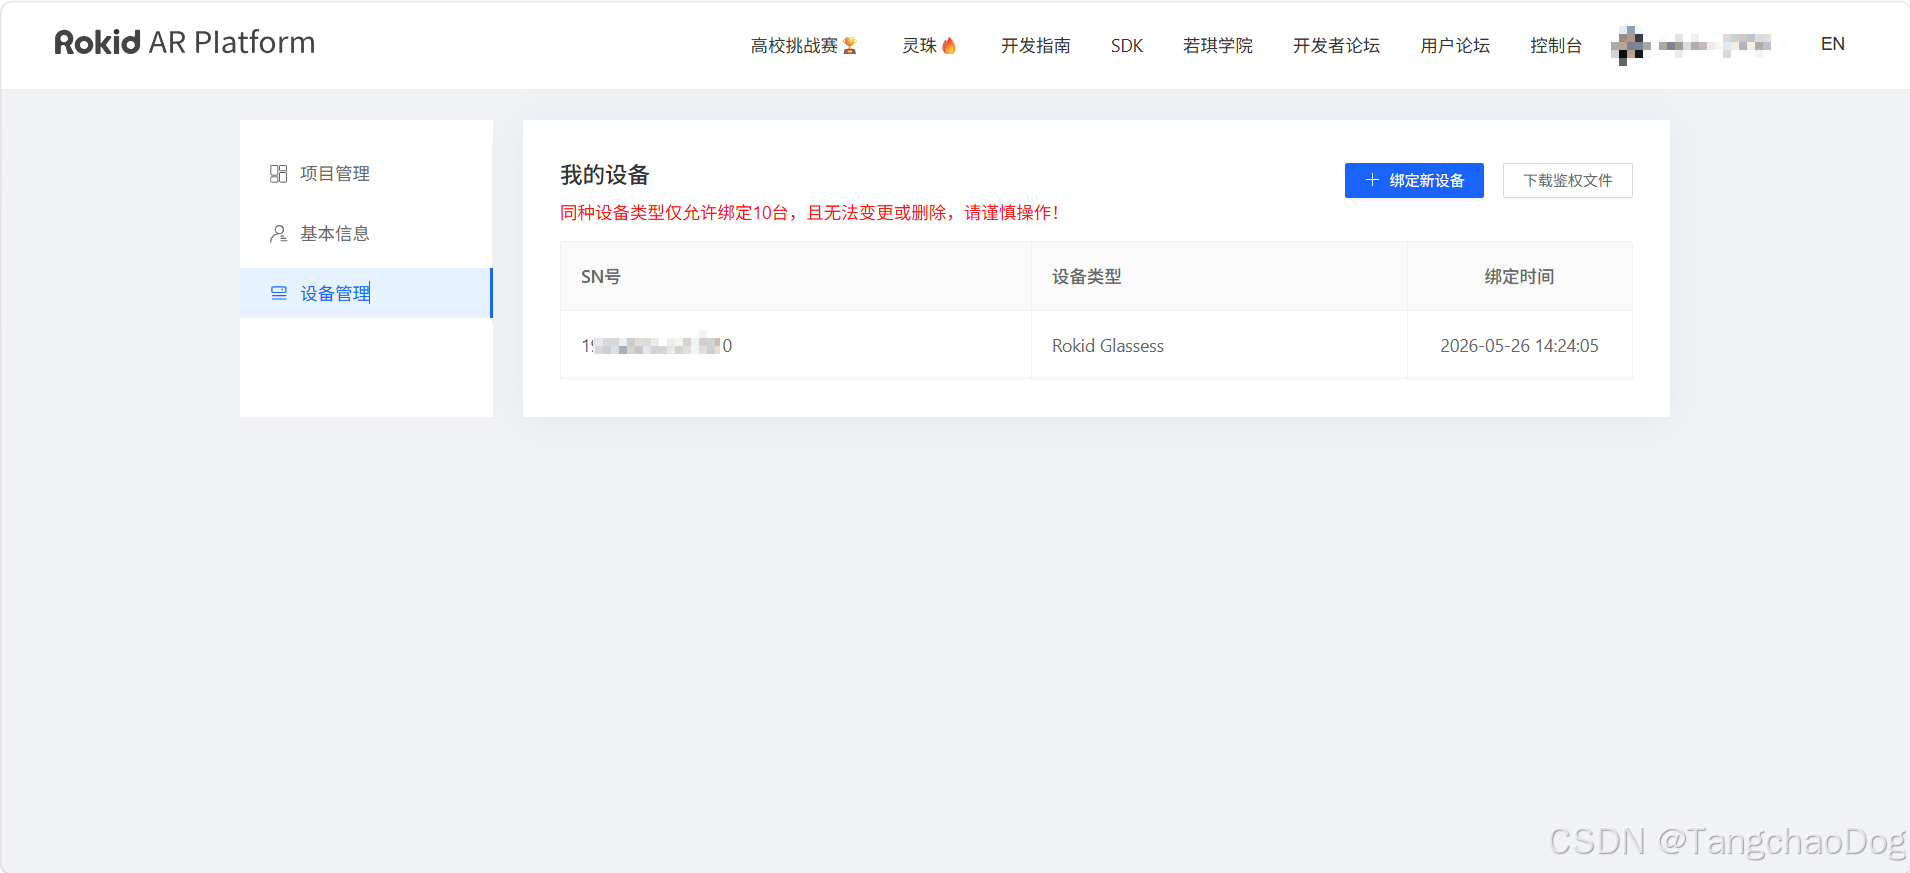The width and height of the screenshot is (1910, 873).
Task: Click 下载鉴权文件 button
Action: pyautogui.click(x=1567, y=180)
